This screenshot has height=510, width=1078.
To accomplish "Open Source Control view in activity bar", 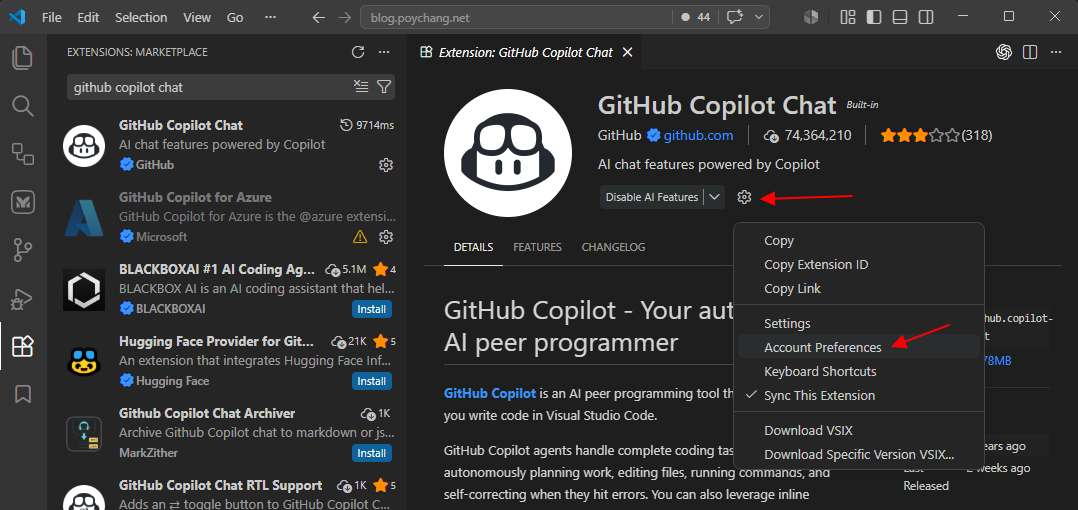I will tap(23, 251).
